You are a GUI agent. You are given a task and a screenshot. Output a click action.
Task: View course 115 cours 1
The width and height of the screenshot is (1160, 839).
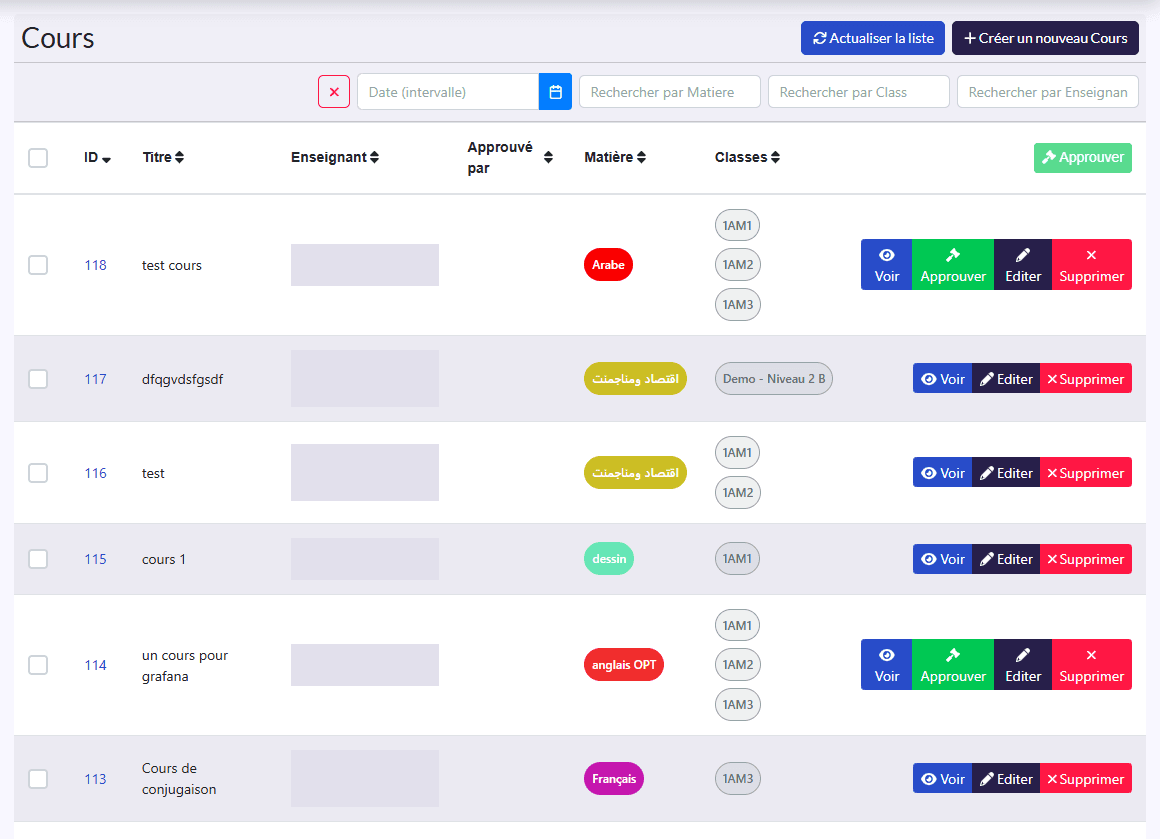[942, 559]
